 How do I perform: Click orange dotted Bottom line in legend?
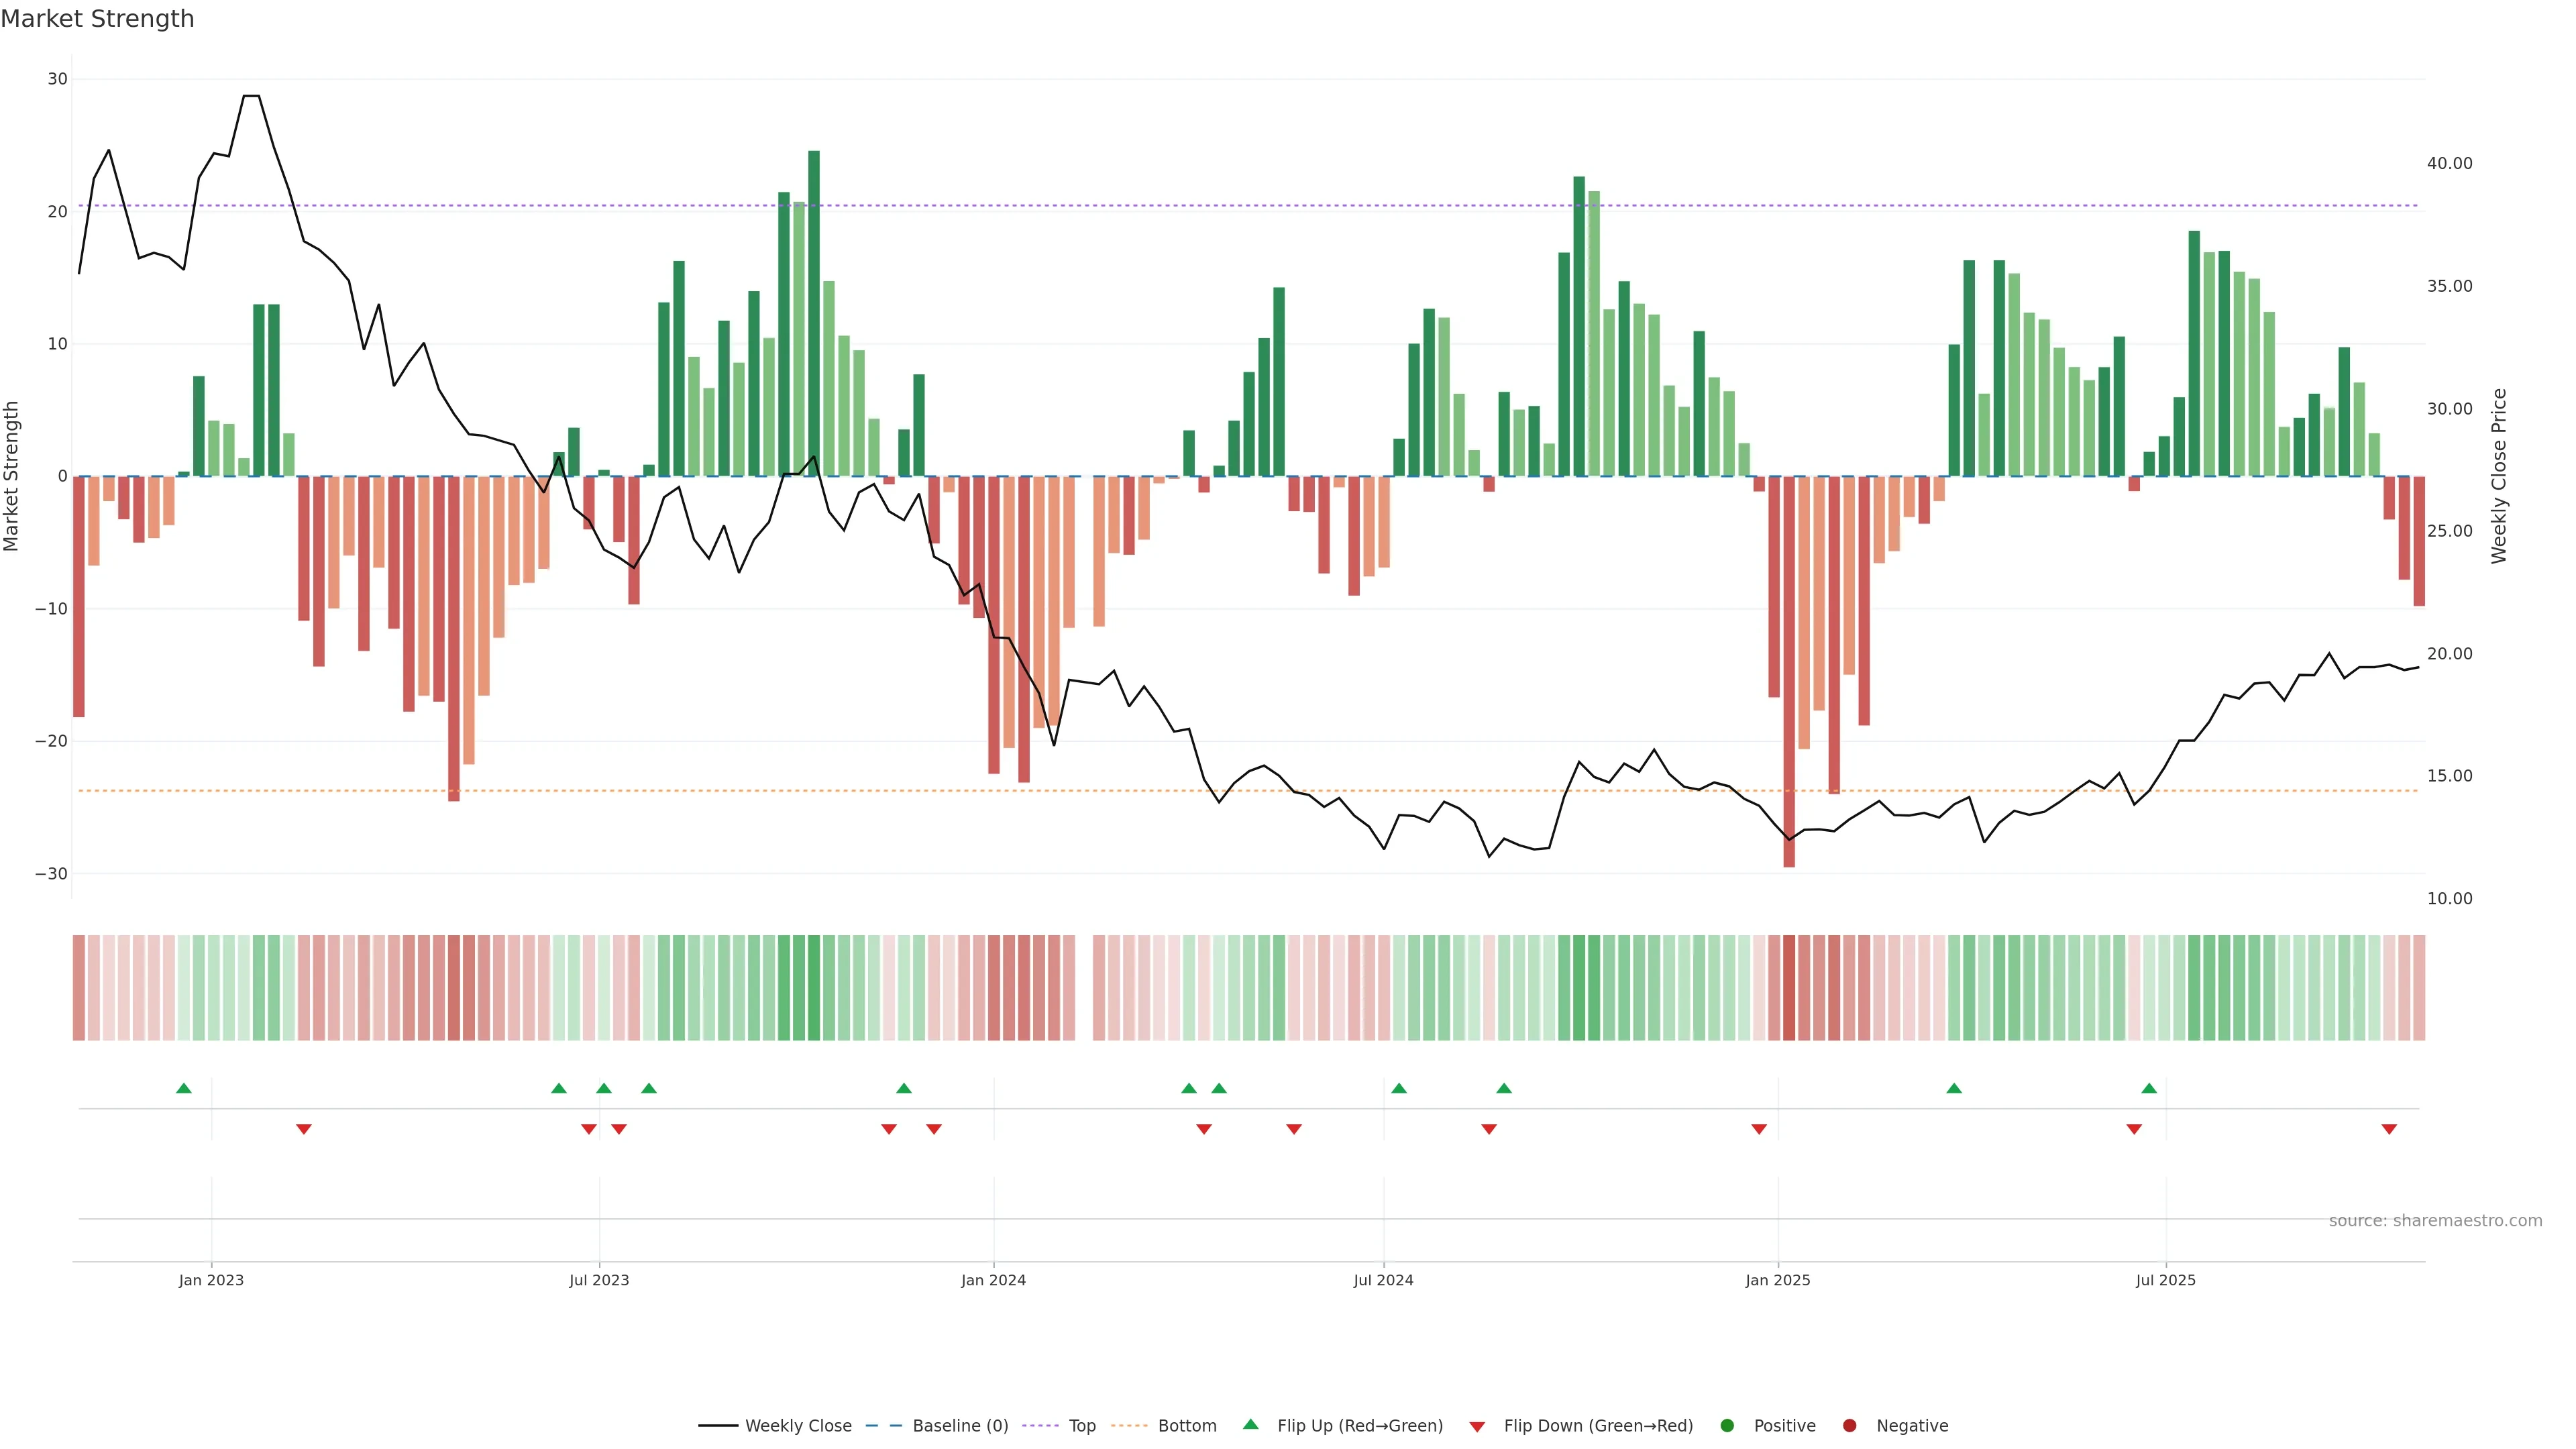click(x=1130, y=1426)
